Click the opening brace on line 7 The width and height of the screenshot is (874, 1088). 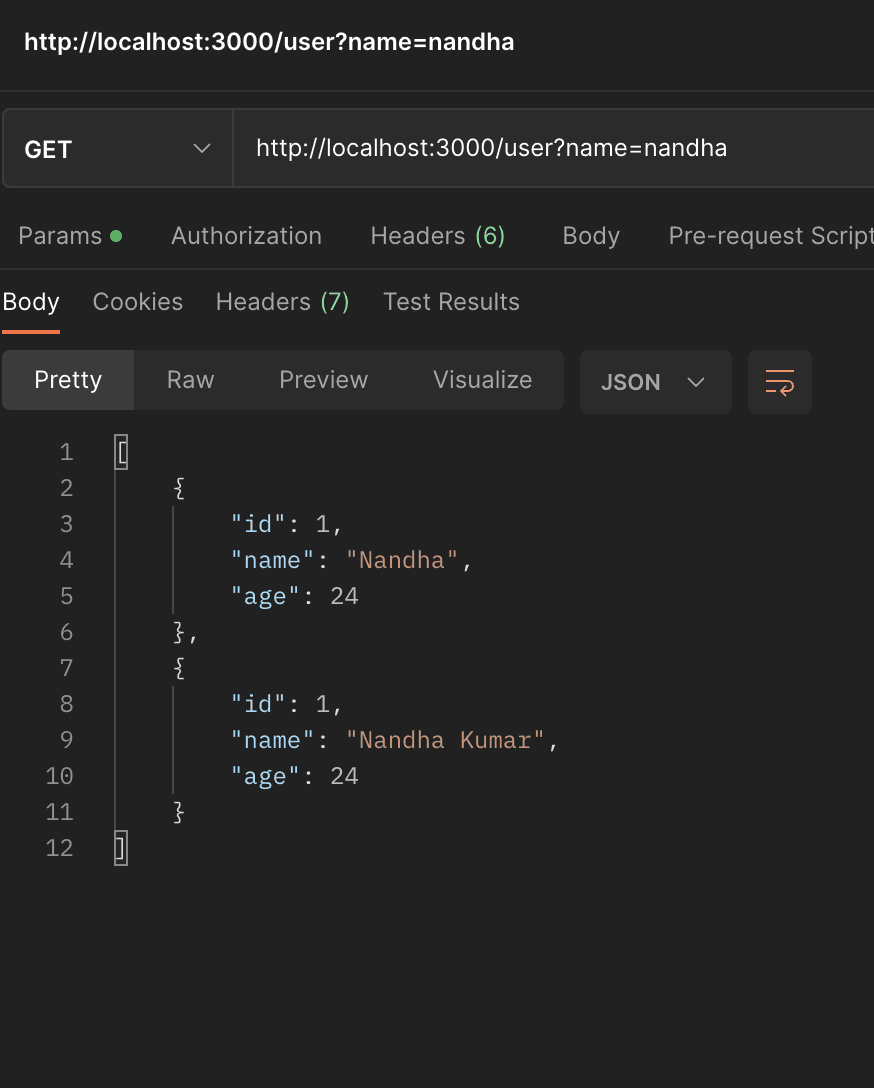tap(179, 668)
